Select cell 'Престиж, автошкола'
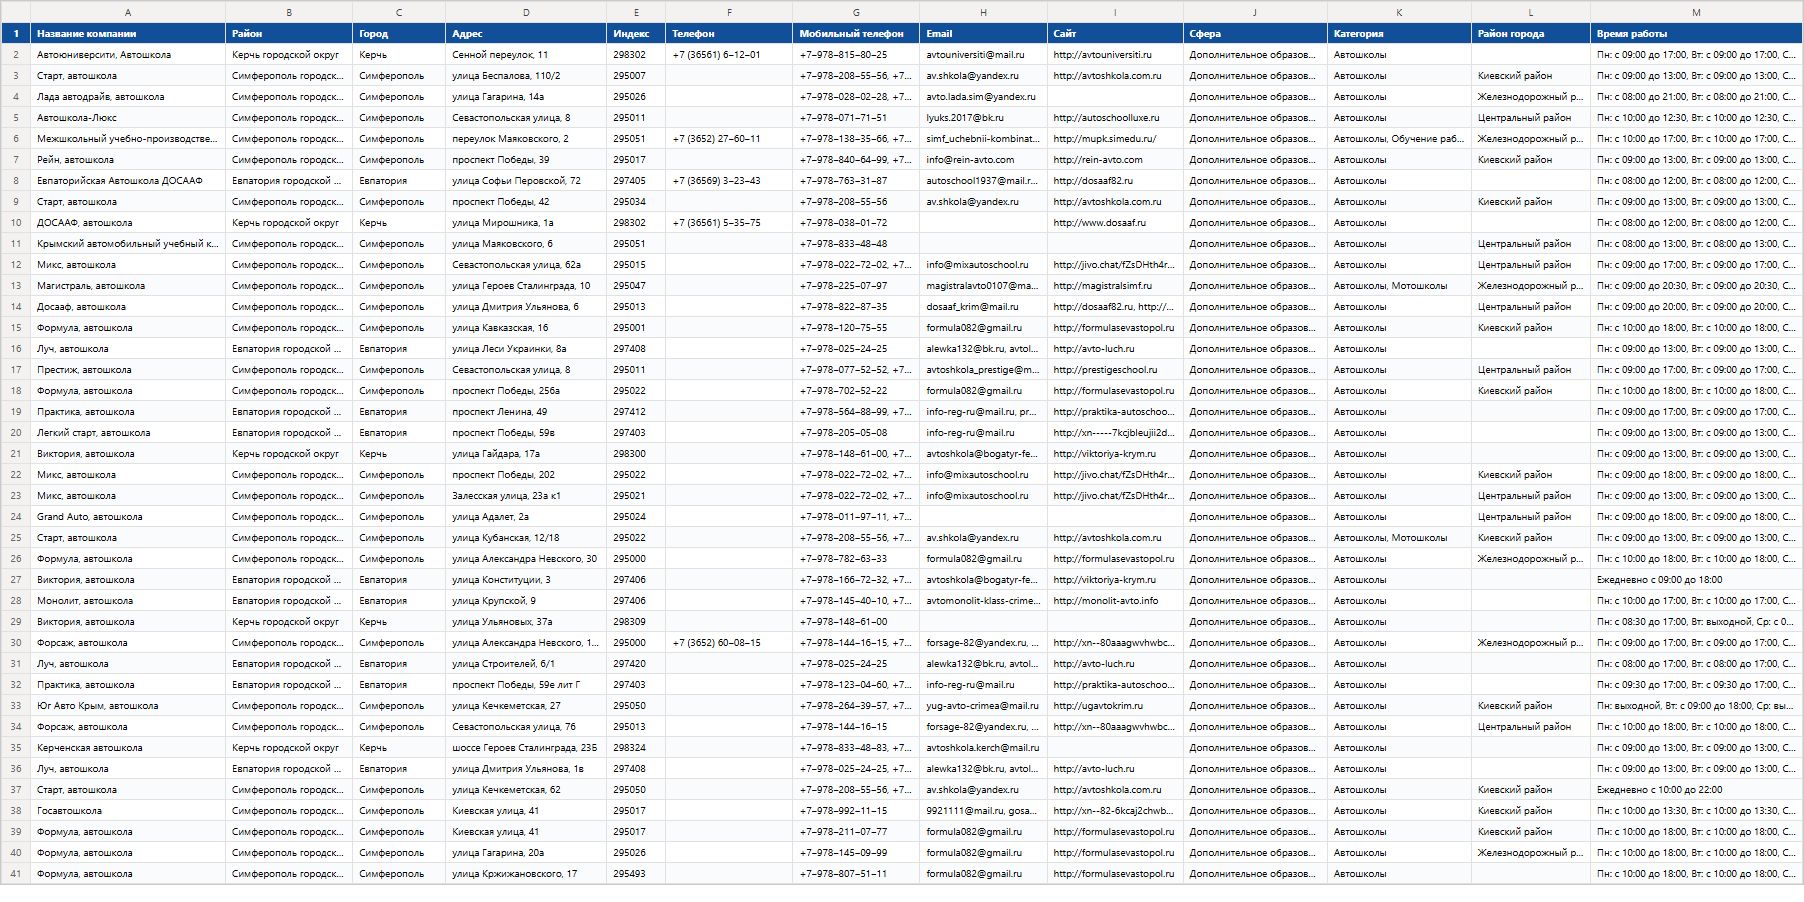The height and width of the screenshot is (902, 1804). click(x=128, y=370)
